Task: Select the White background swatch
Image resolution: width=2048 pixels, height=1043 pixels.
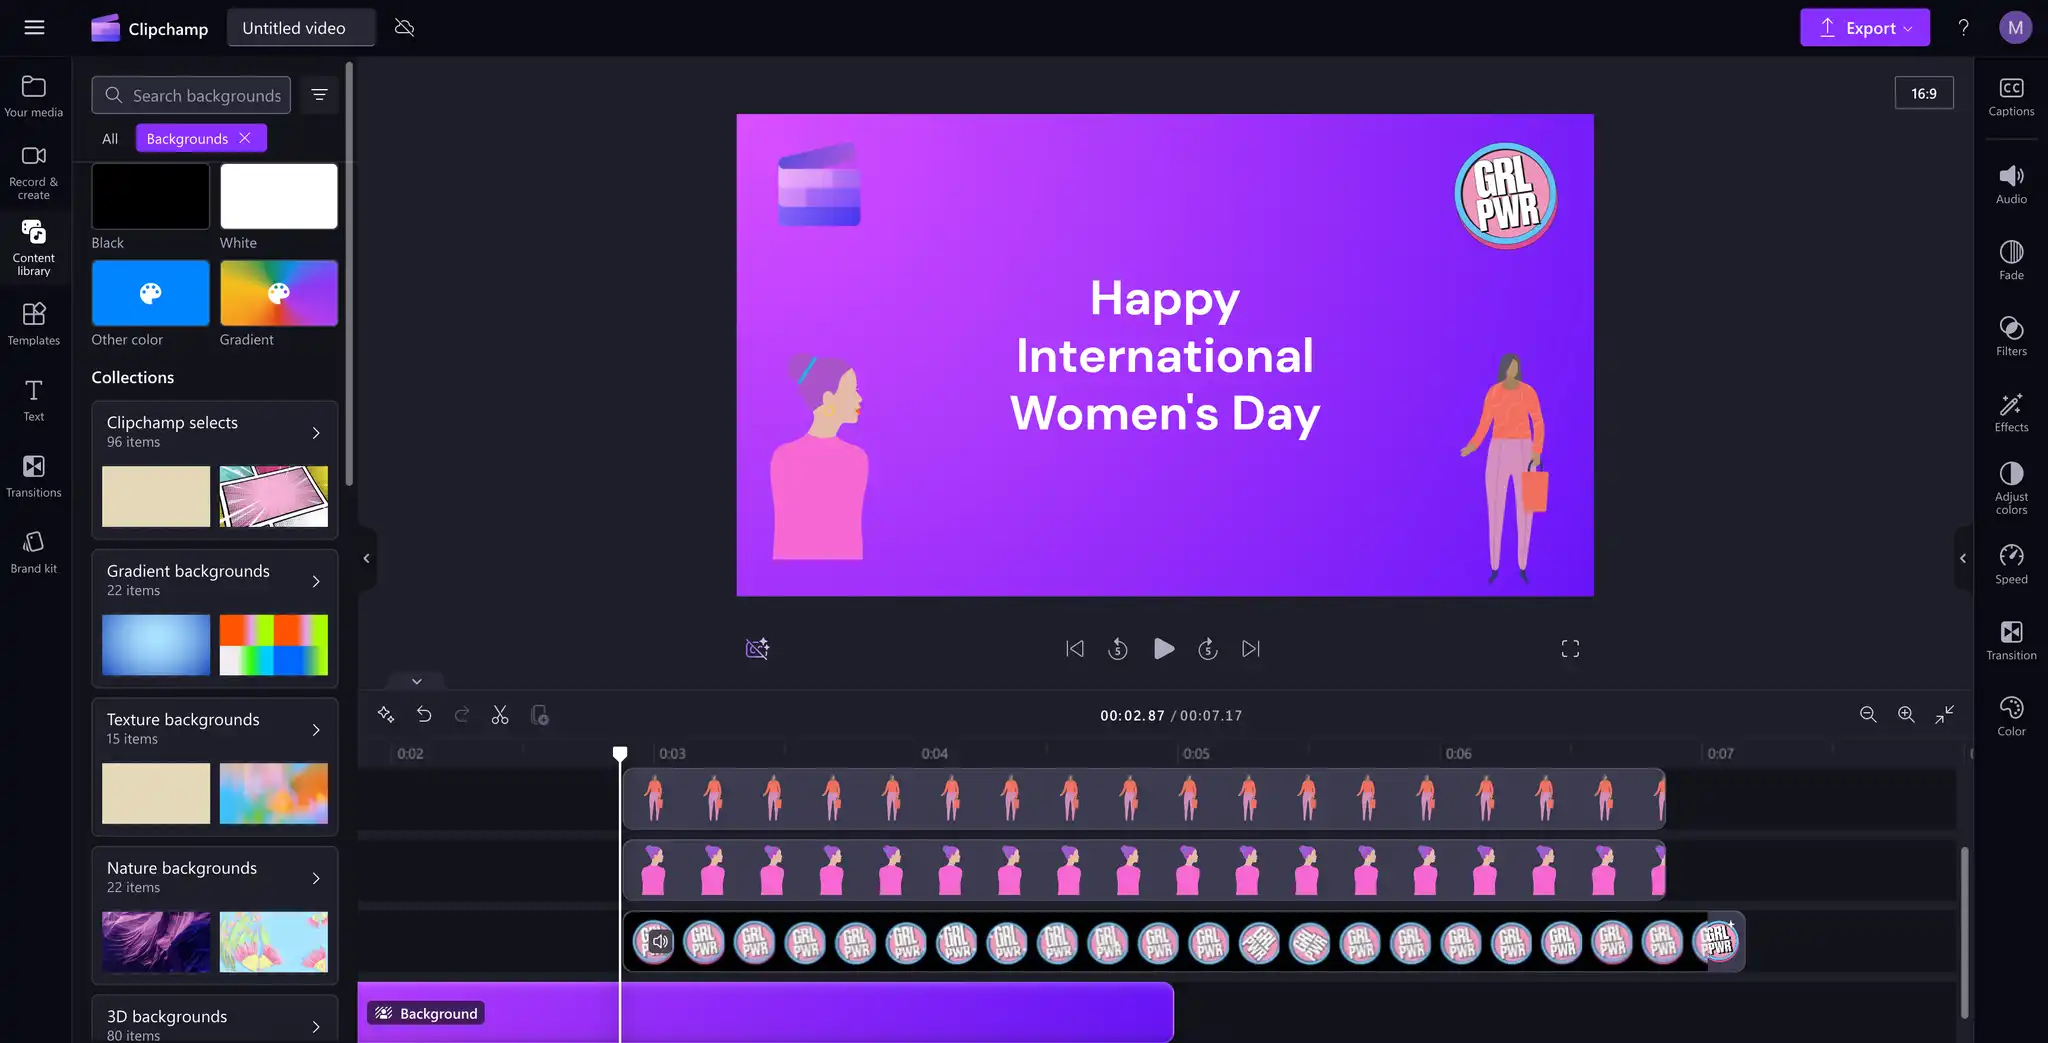Action: point(279,196)
